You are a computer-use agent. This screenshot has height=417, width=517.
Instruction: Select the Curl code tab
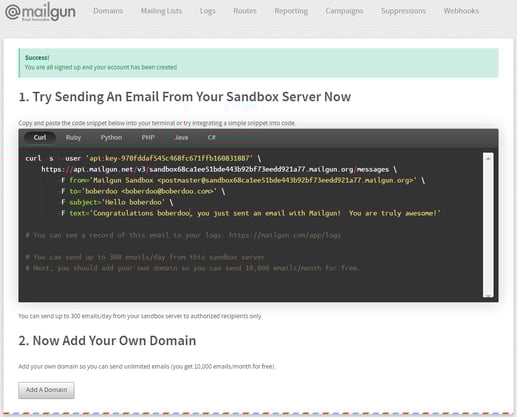click(40, 137)
